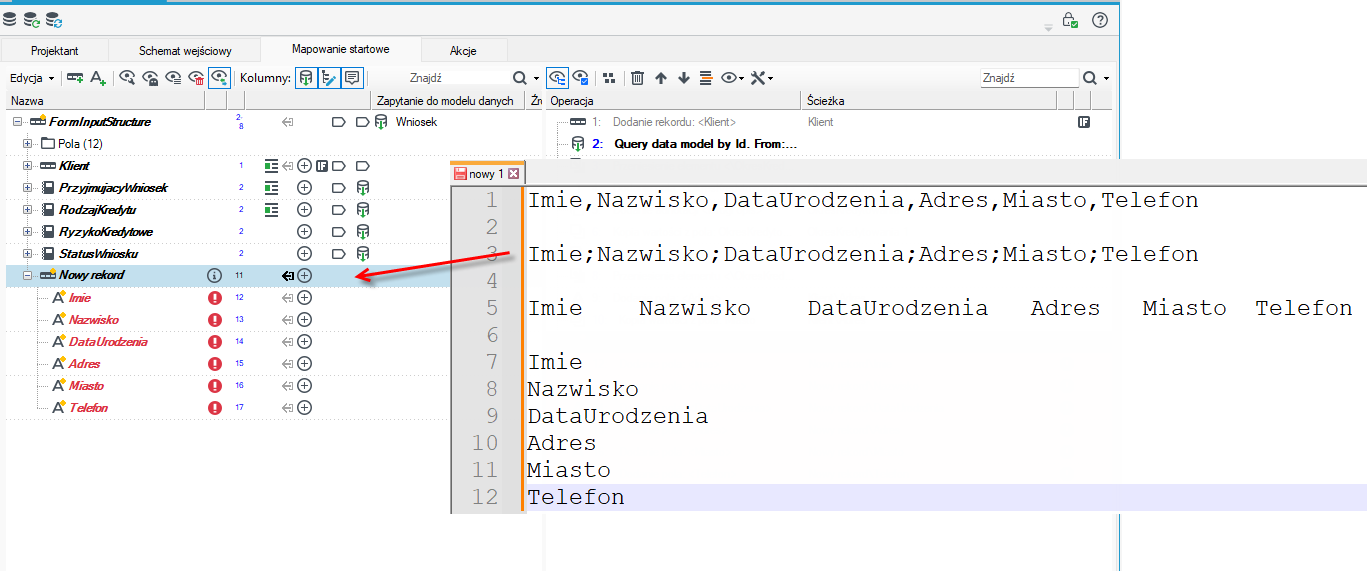Open the Edycja dropdown menu
This screenshot has width=1367, height=571.
(x=32, y=77)
